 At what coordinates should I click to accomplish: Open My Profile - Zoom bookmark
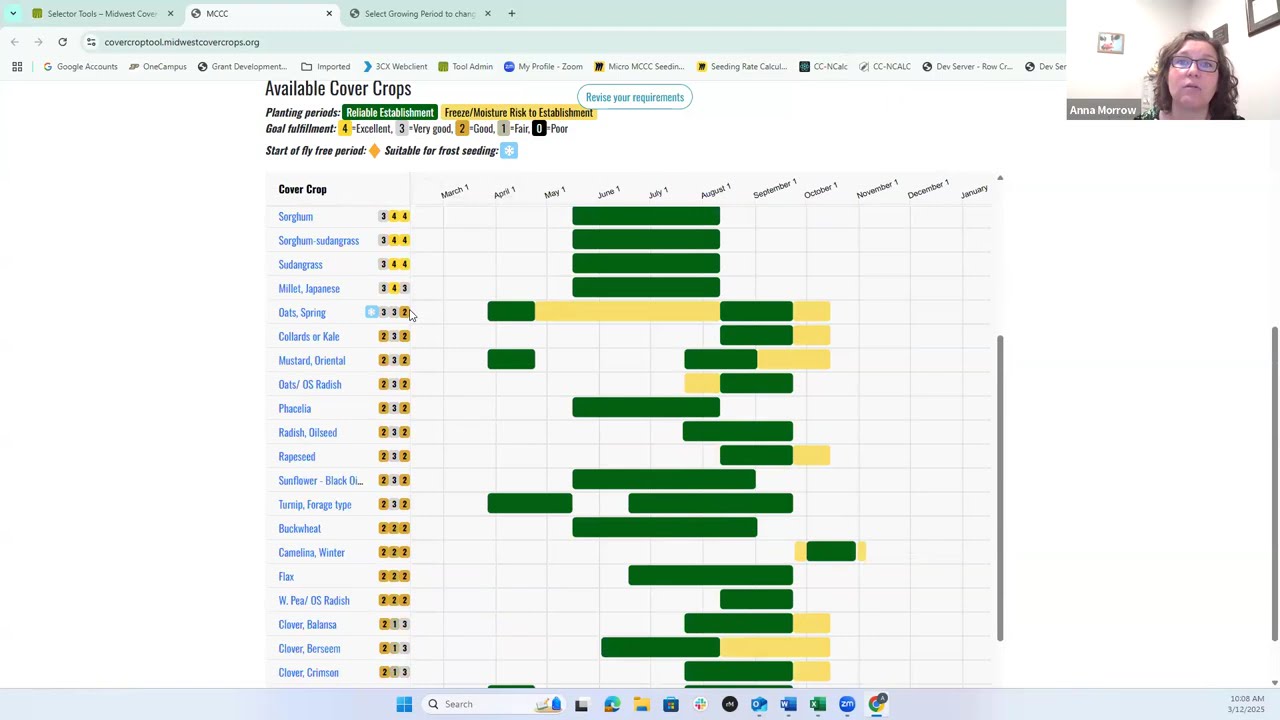tap(543, 66)
